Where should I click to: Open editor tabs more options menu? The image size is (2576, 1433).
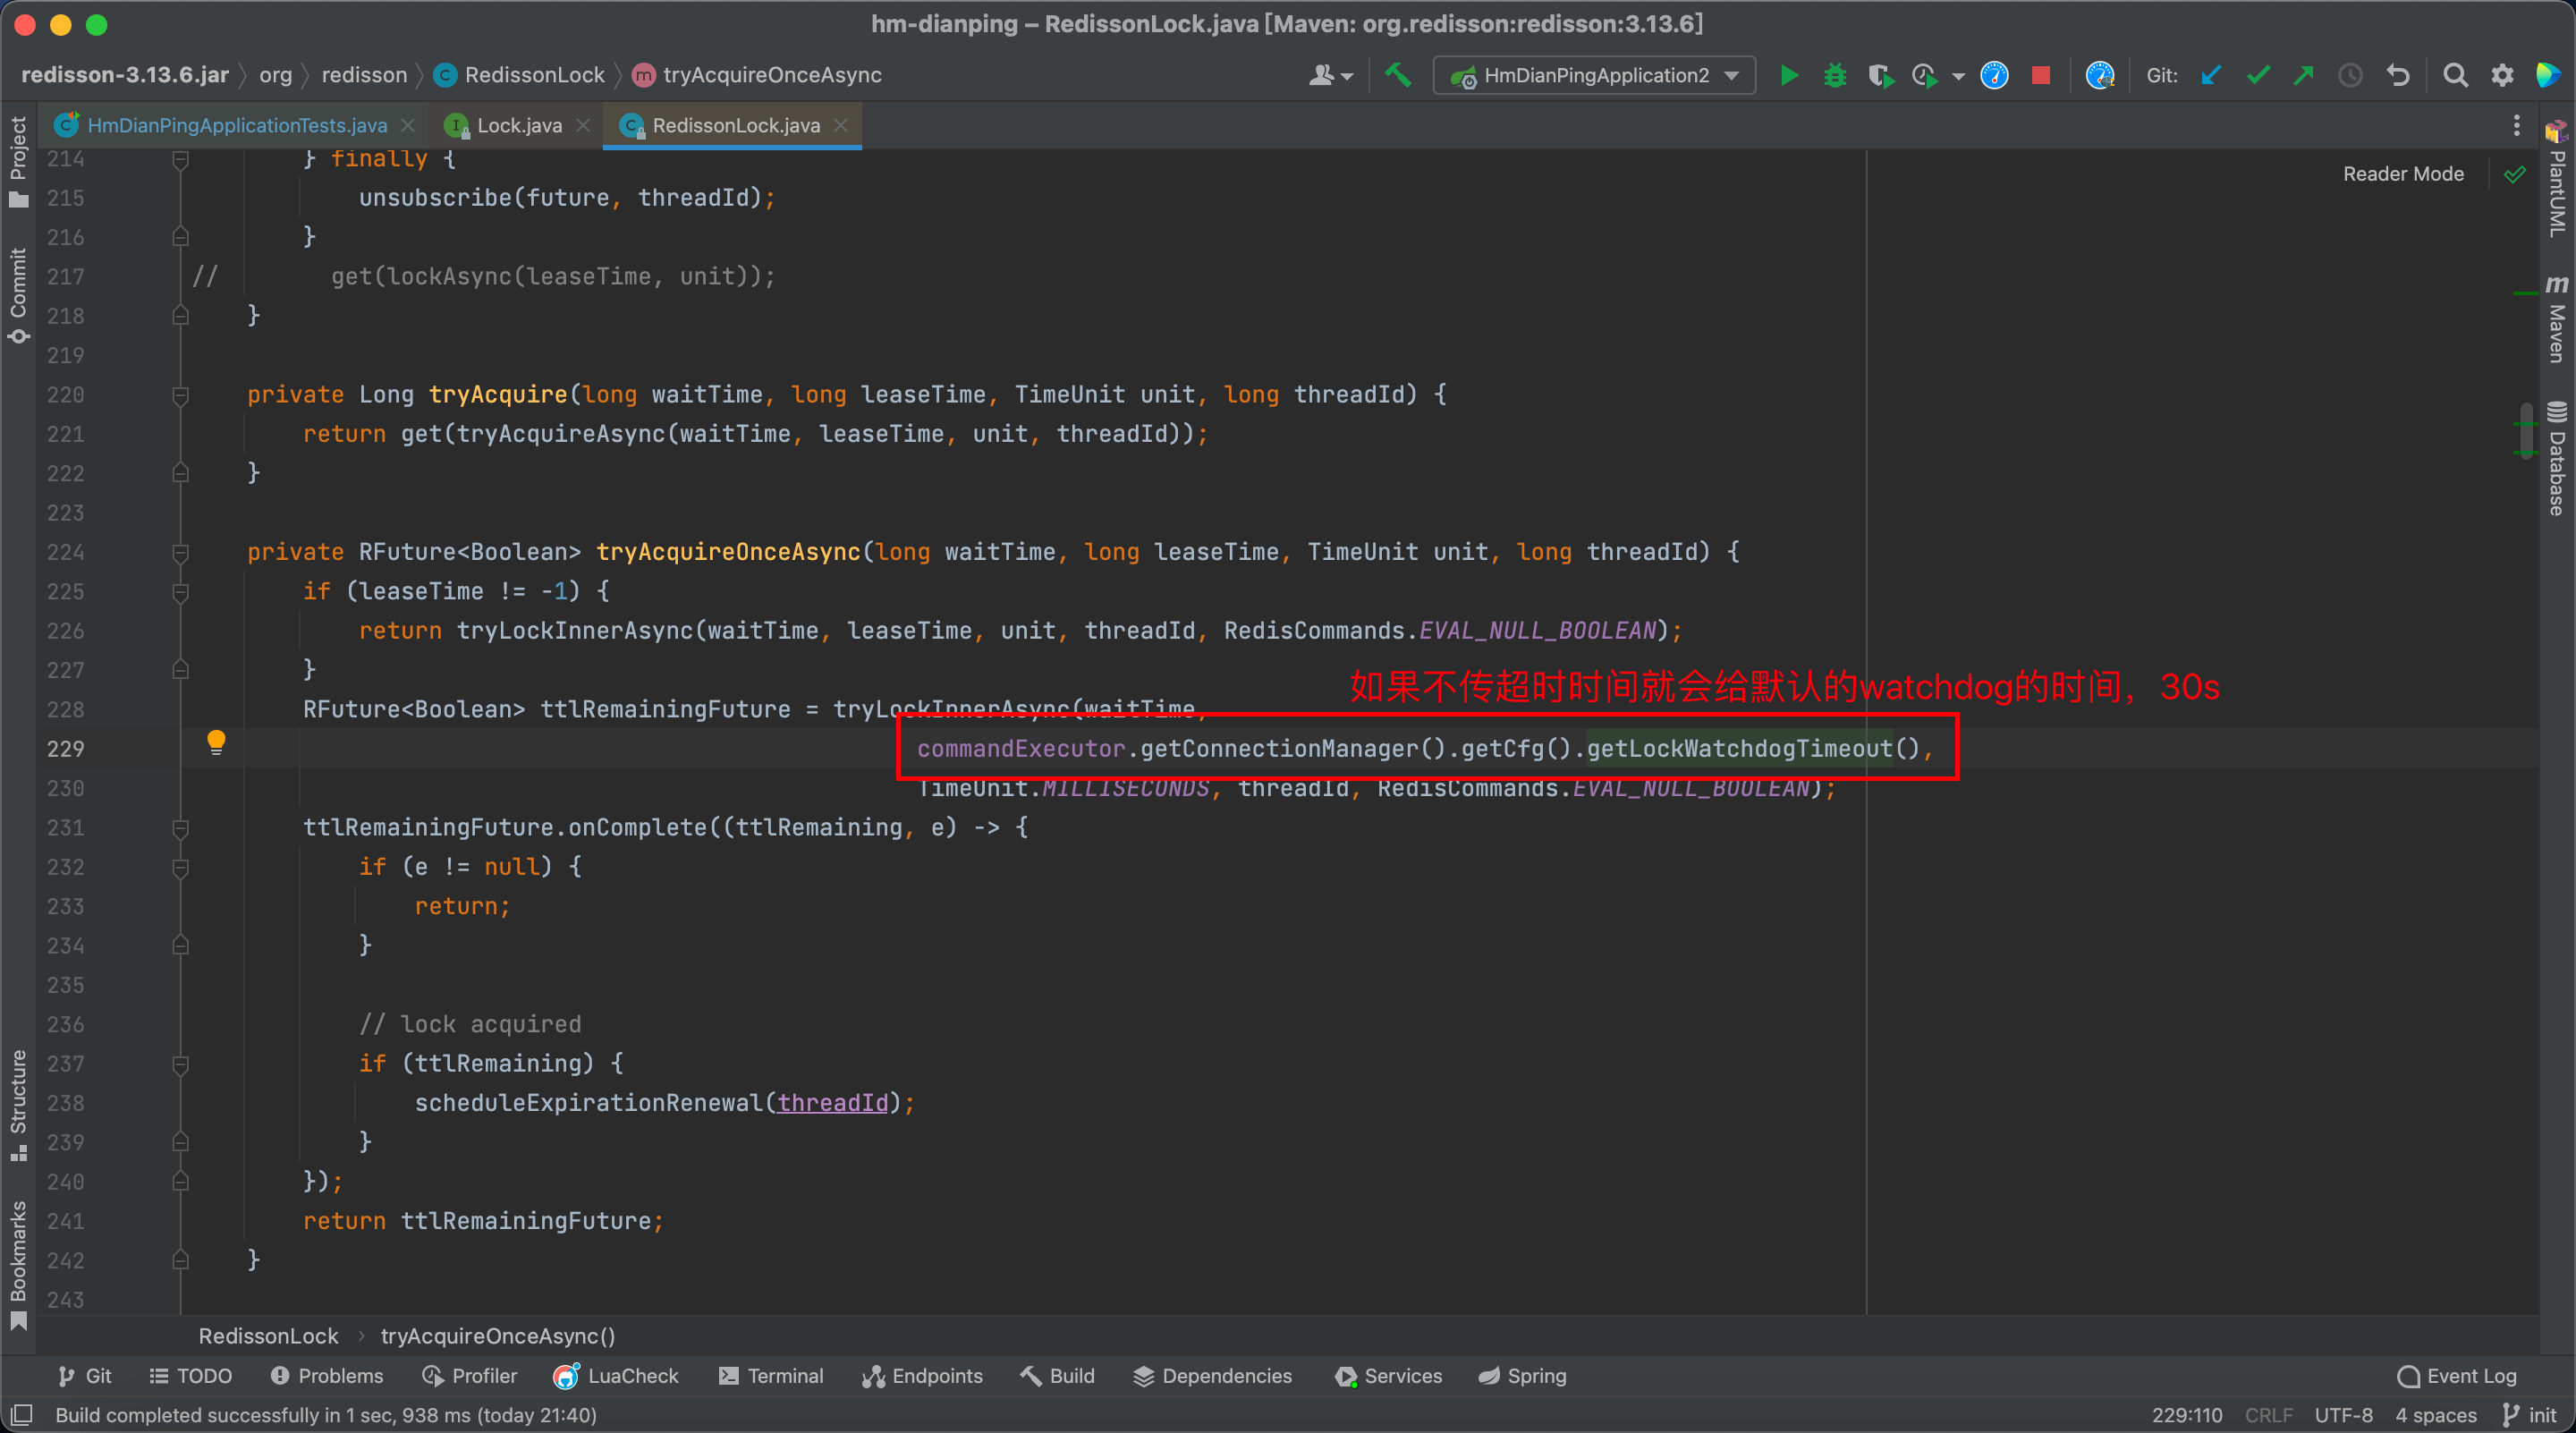pyautogui.click(x=2516, y=125)
